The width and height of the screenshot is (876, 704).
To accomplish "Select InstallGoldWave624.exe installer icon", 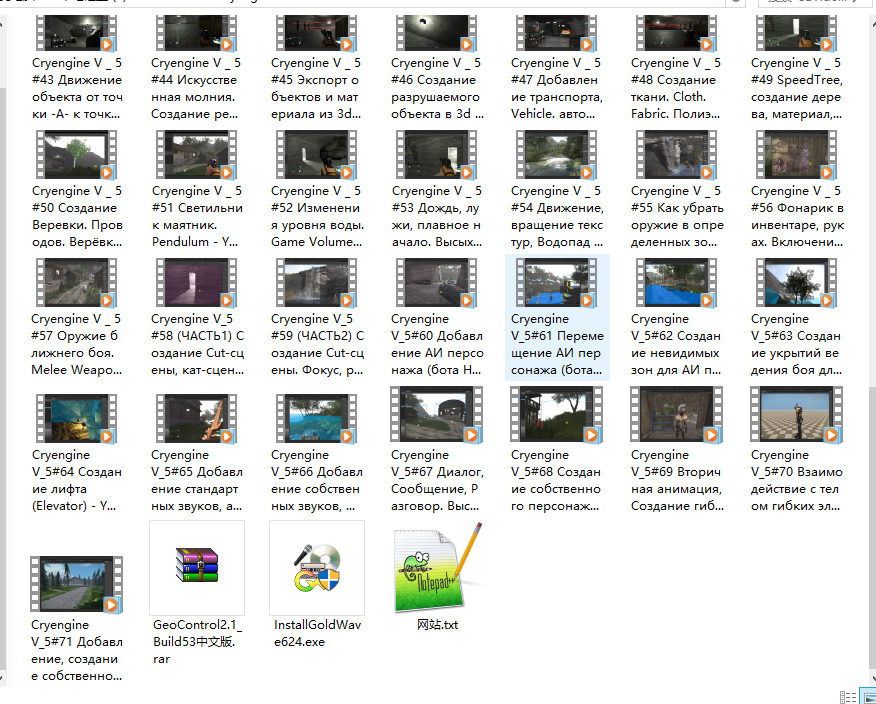I will pyautogui.click(x=317, y=568).
